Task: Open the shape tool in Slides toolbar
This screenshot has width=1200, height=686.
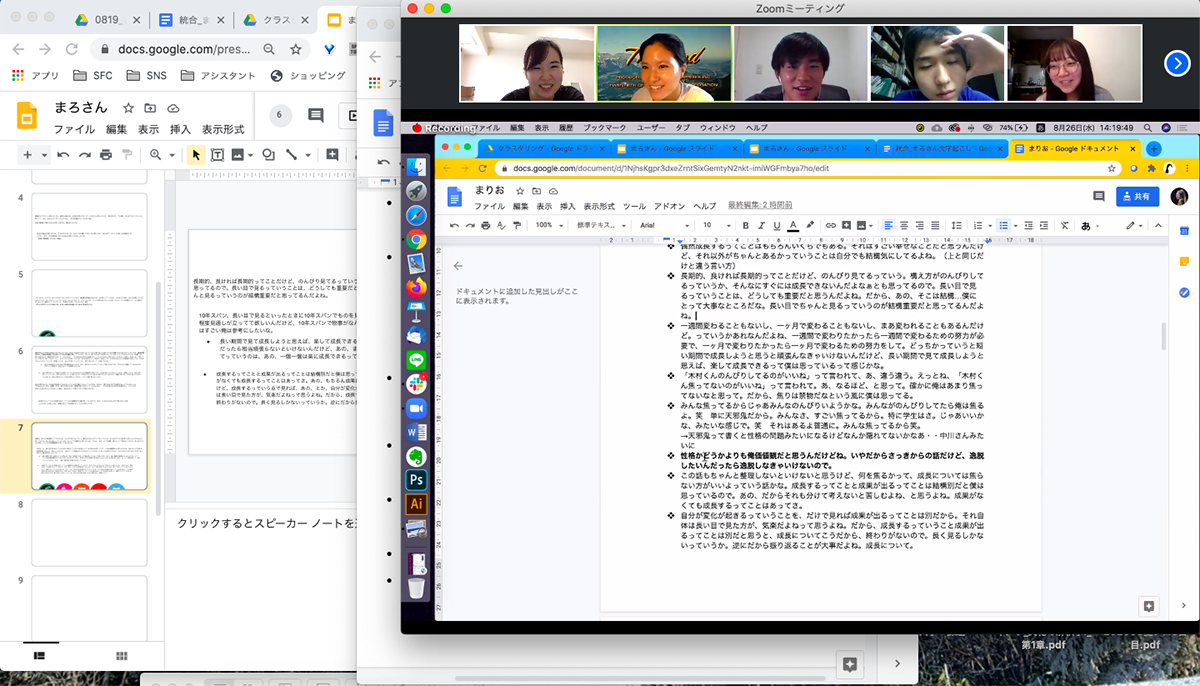Action: click(x=268, y=155)
